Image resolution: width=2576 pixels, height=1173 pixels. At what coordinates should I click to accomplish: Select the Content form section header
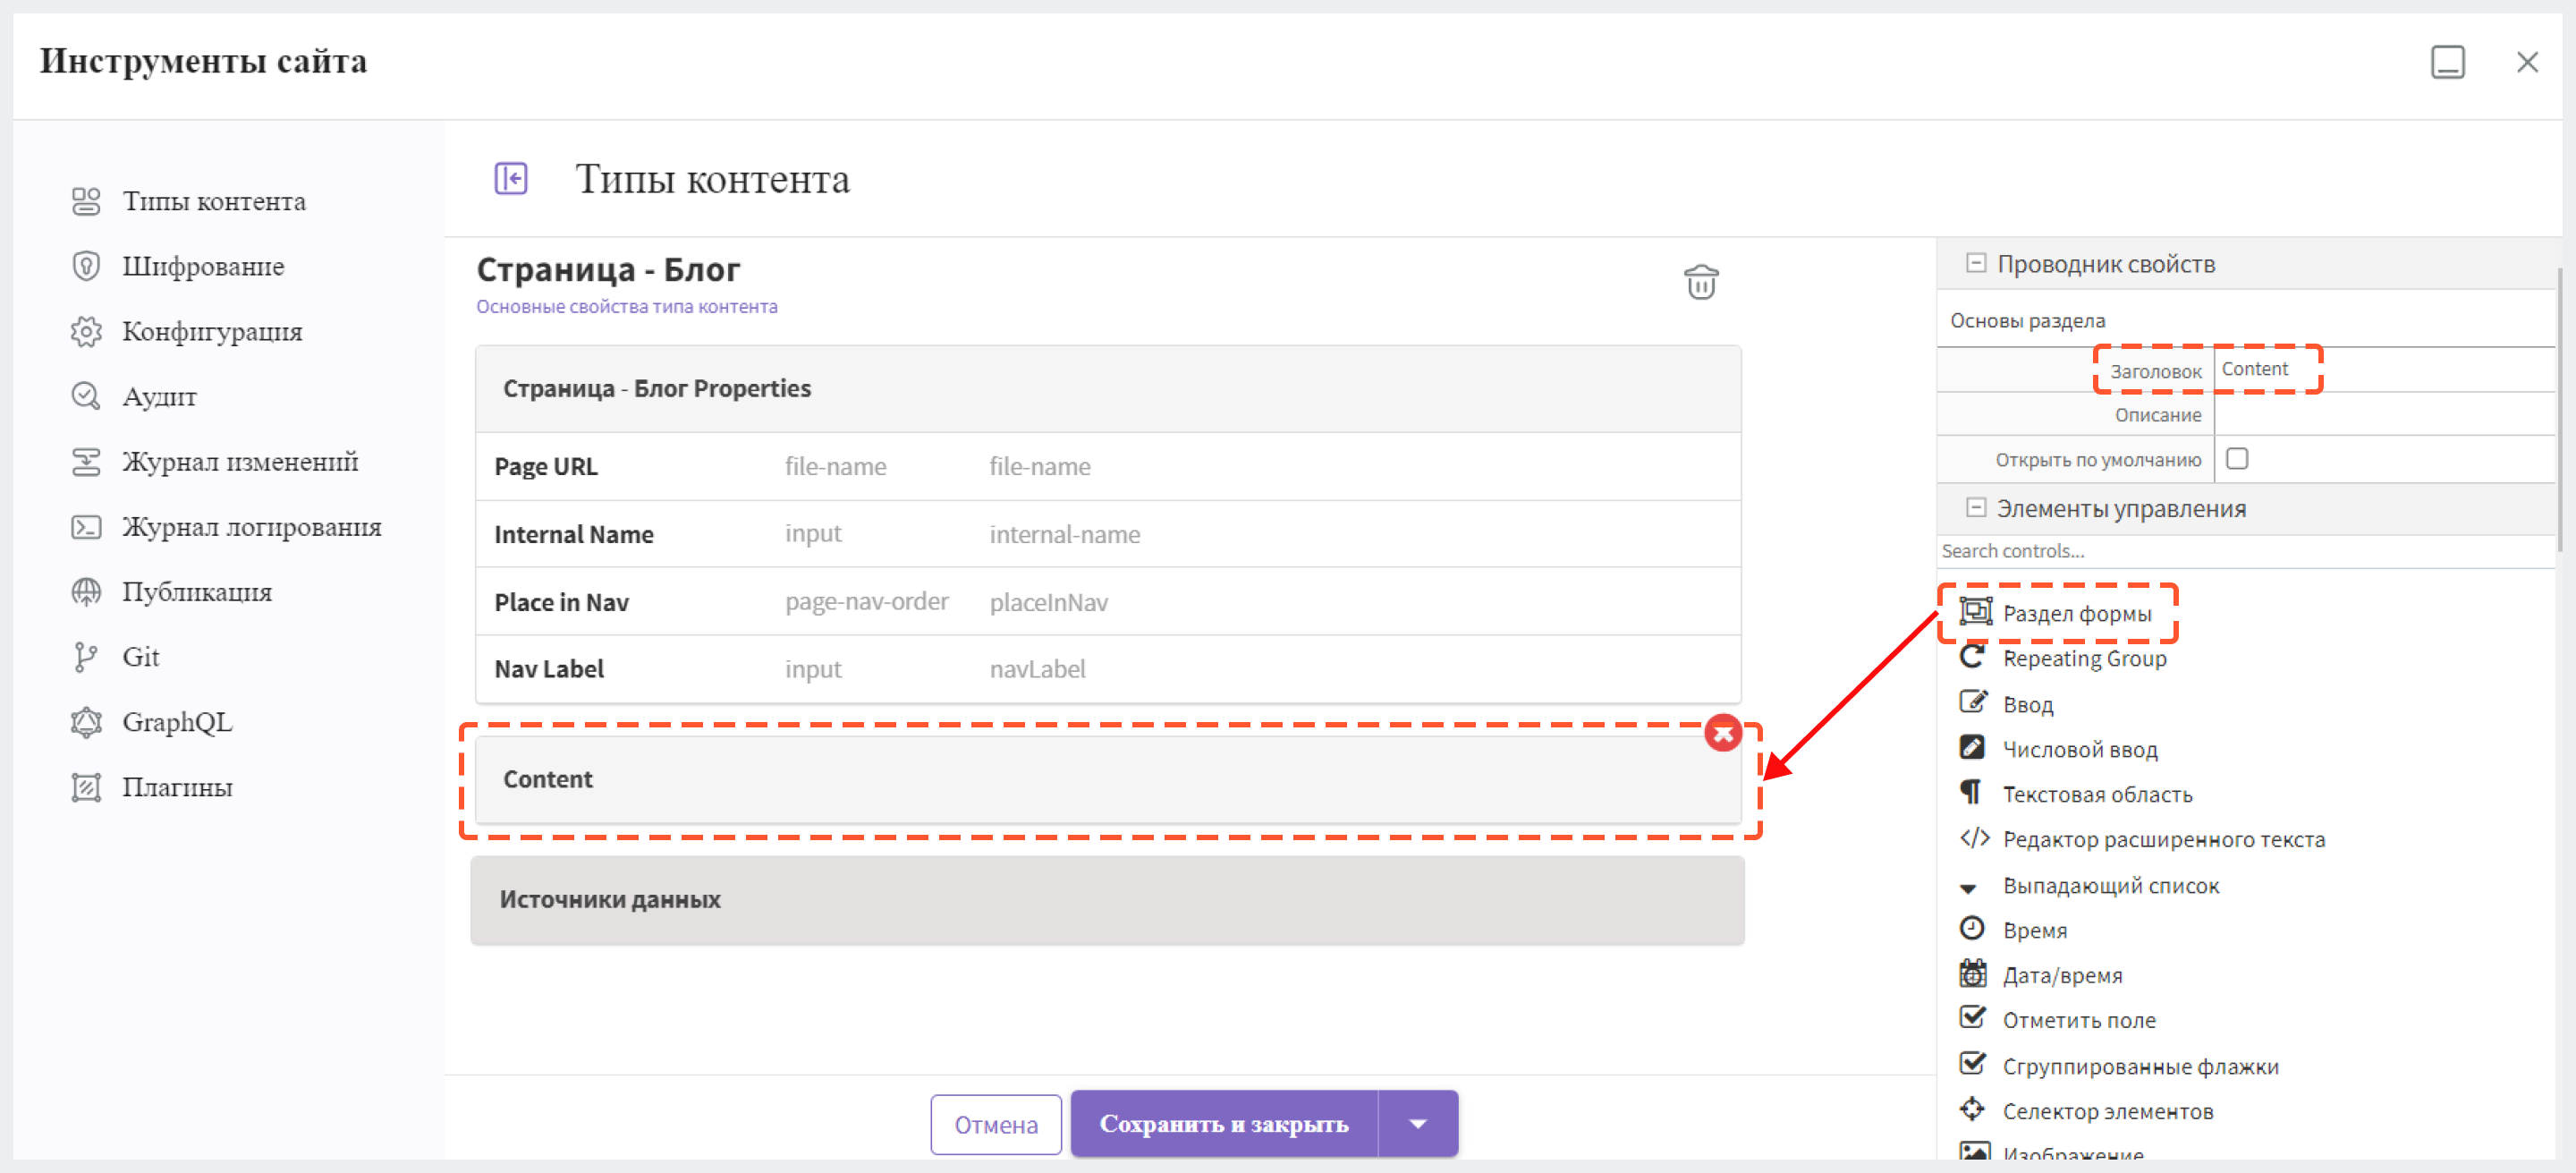1108,779
